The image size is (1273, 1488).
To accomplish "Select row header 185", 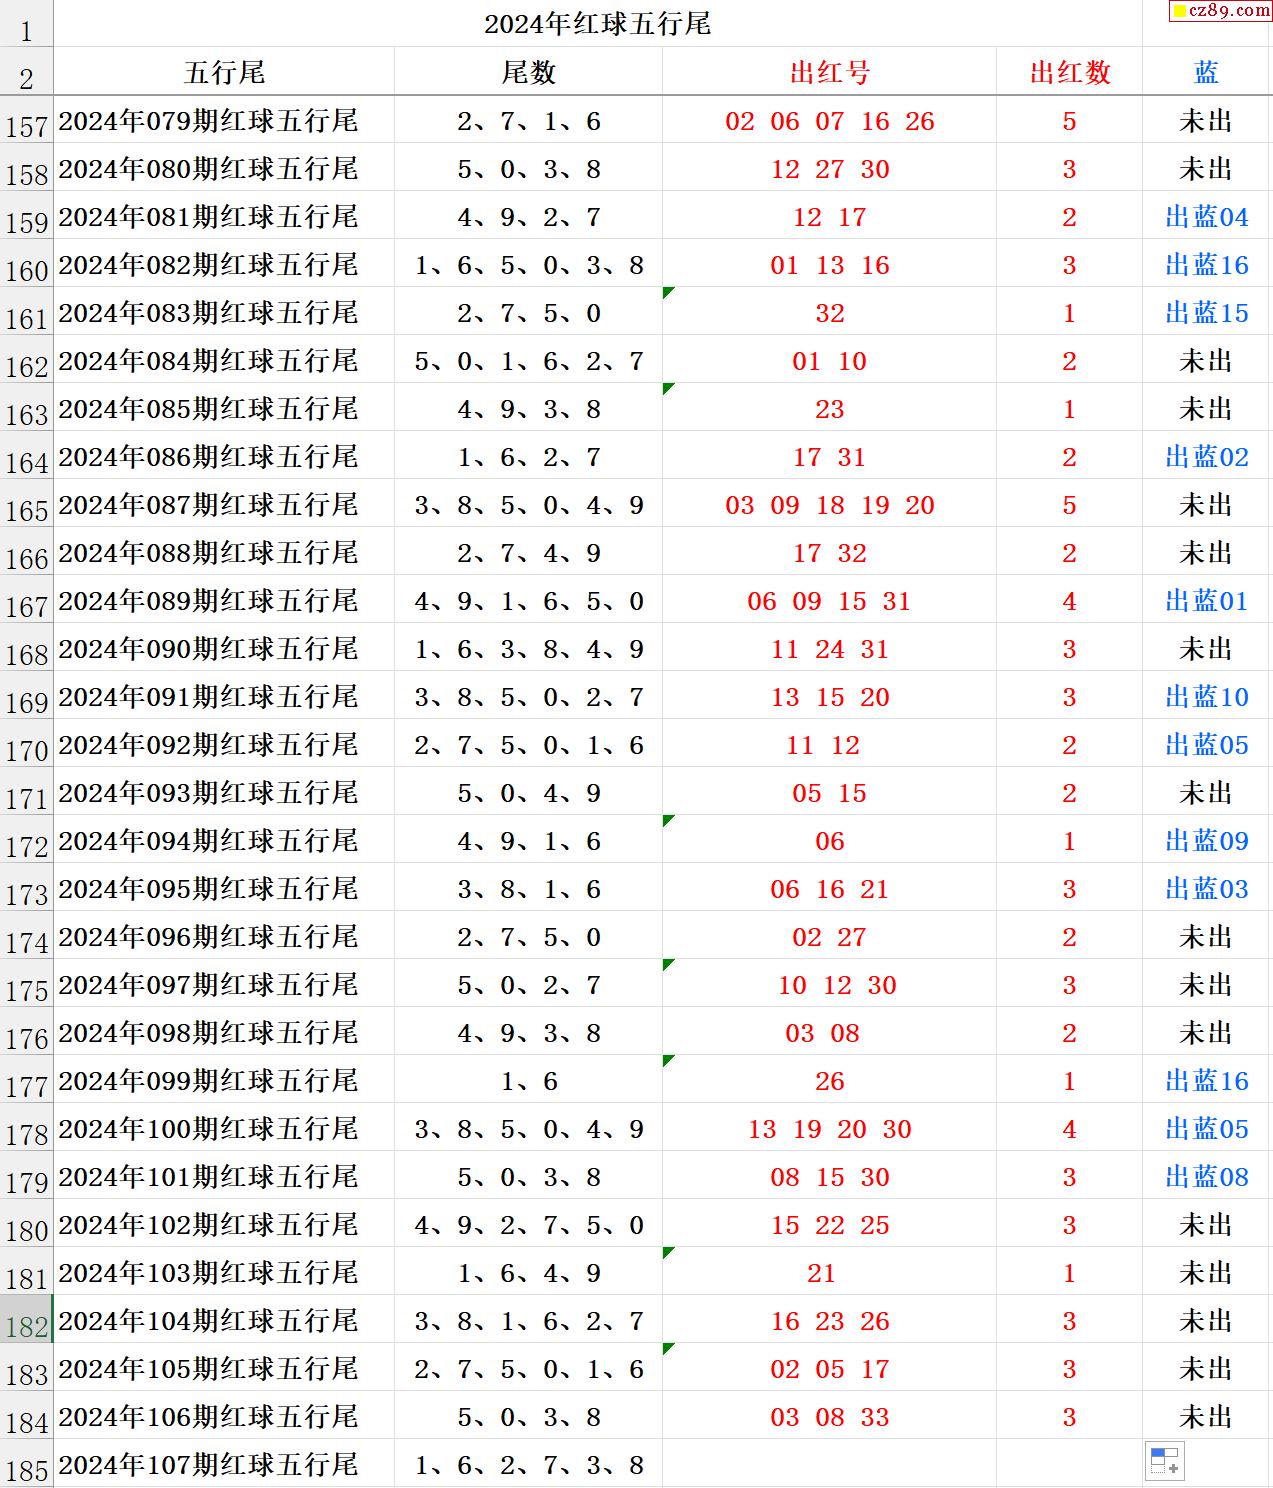I will (26, 1464).
